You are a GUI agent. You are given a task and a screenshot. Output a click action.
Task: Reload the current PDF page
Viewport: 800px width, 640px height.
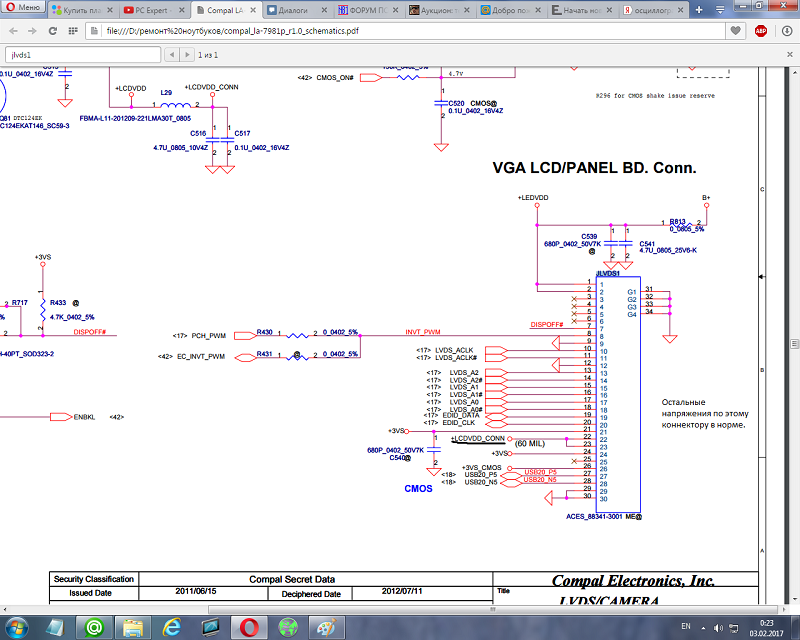pyautogui.click(x=53, y=31)
